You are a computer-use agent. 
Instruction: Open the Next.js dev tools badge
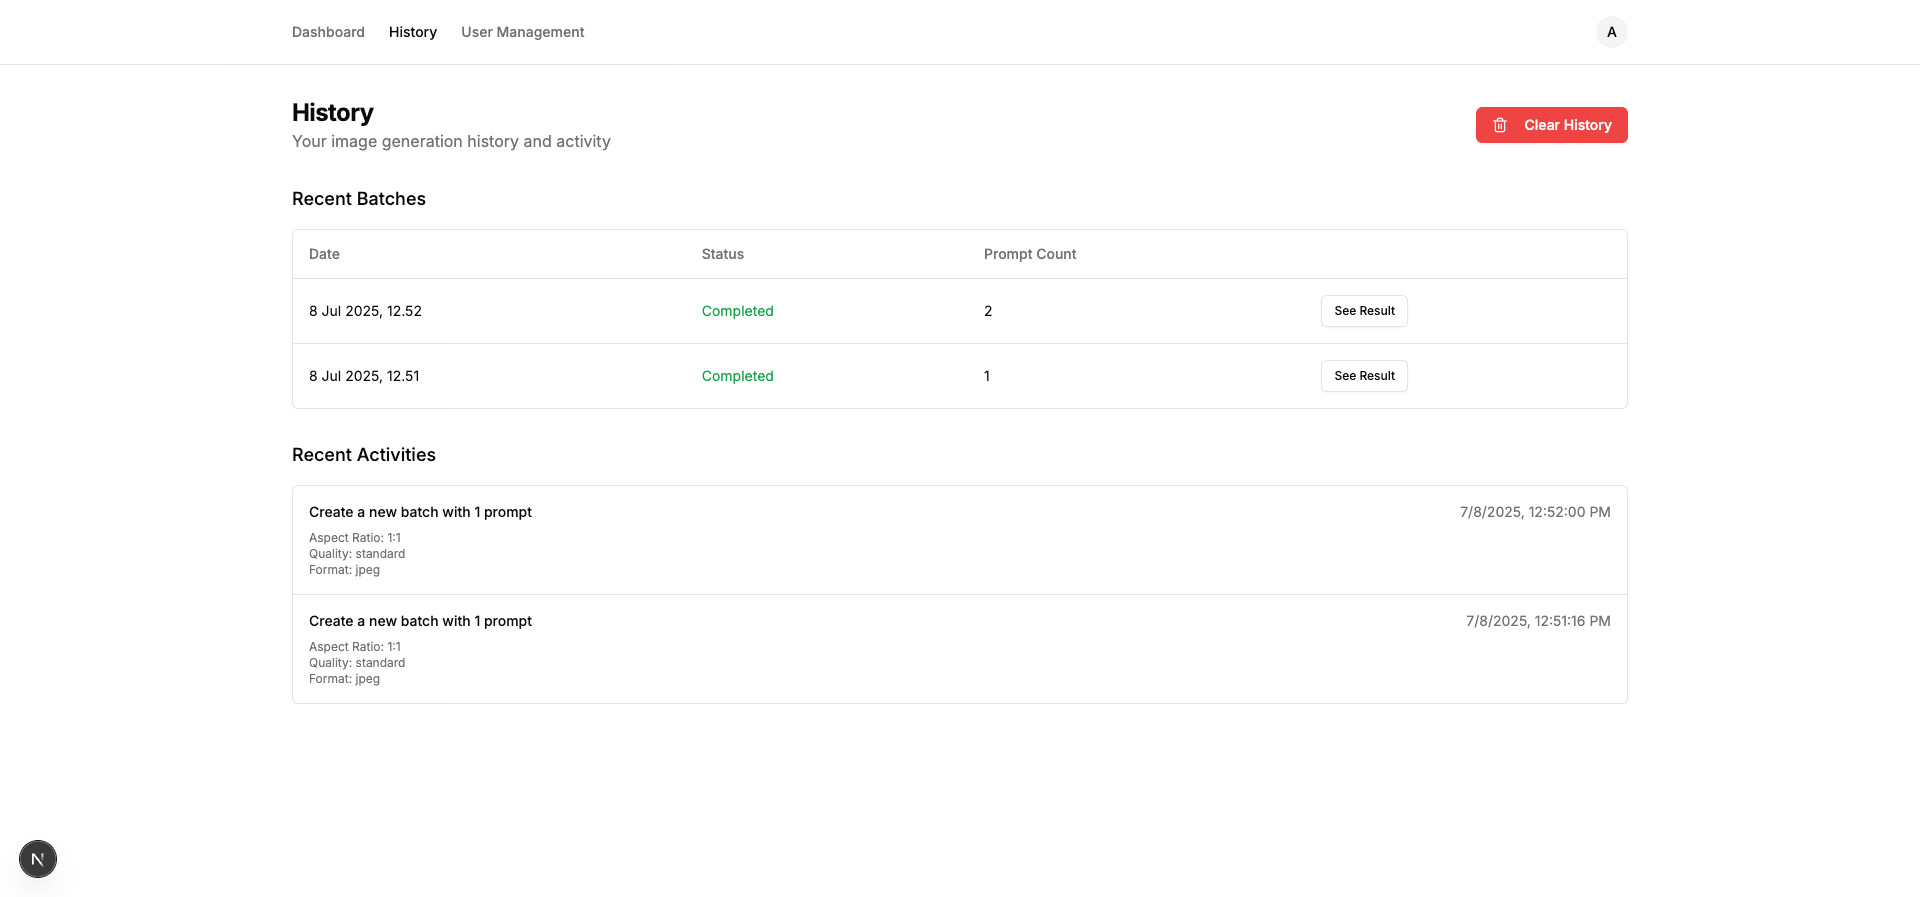click(38, 859)
